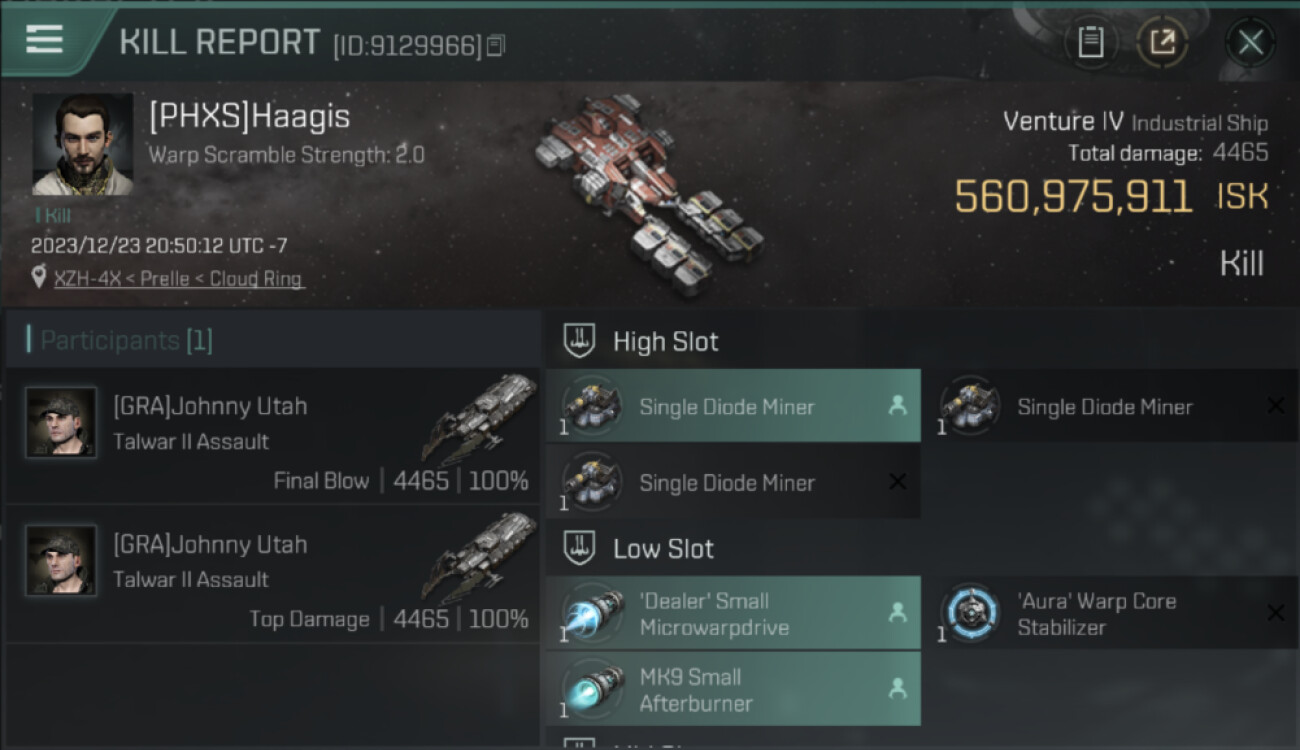The image size is (1300, 750).
Task: Click destroyed X on Warp Core Stabilizer
Action: click(1275, 613)
